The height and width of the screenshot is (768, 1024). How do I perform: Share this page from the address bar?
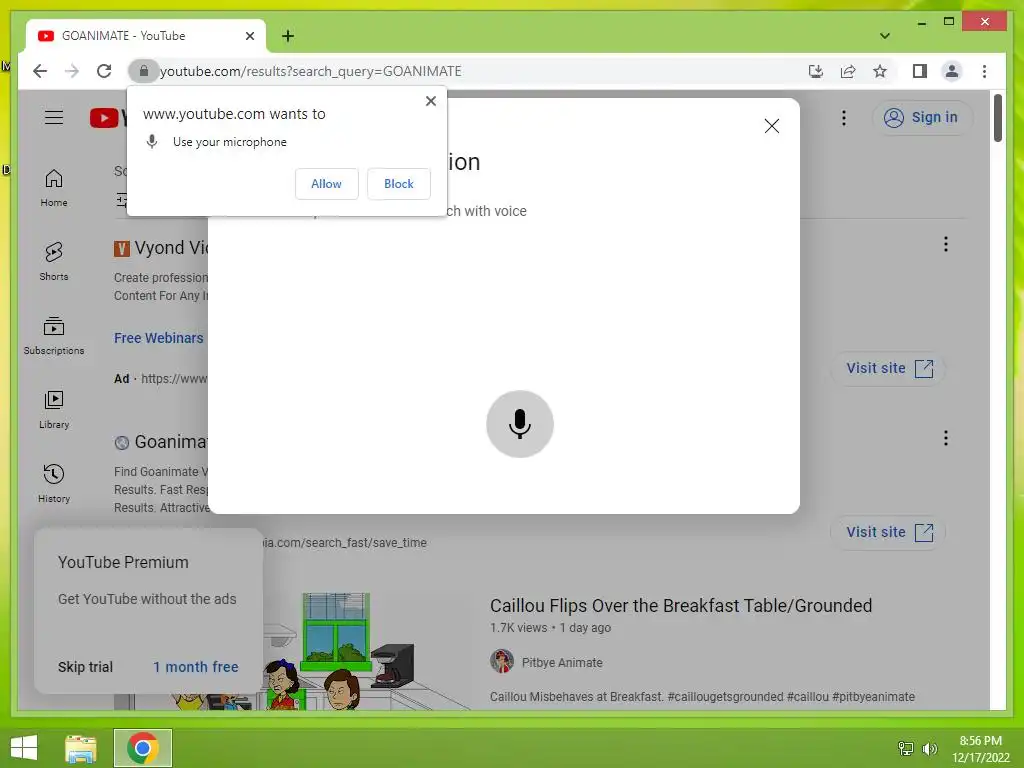[x=848, y=71]
